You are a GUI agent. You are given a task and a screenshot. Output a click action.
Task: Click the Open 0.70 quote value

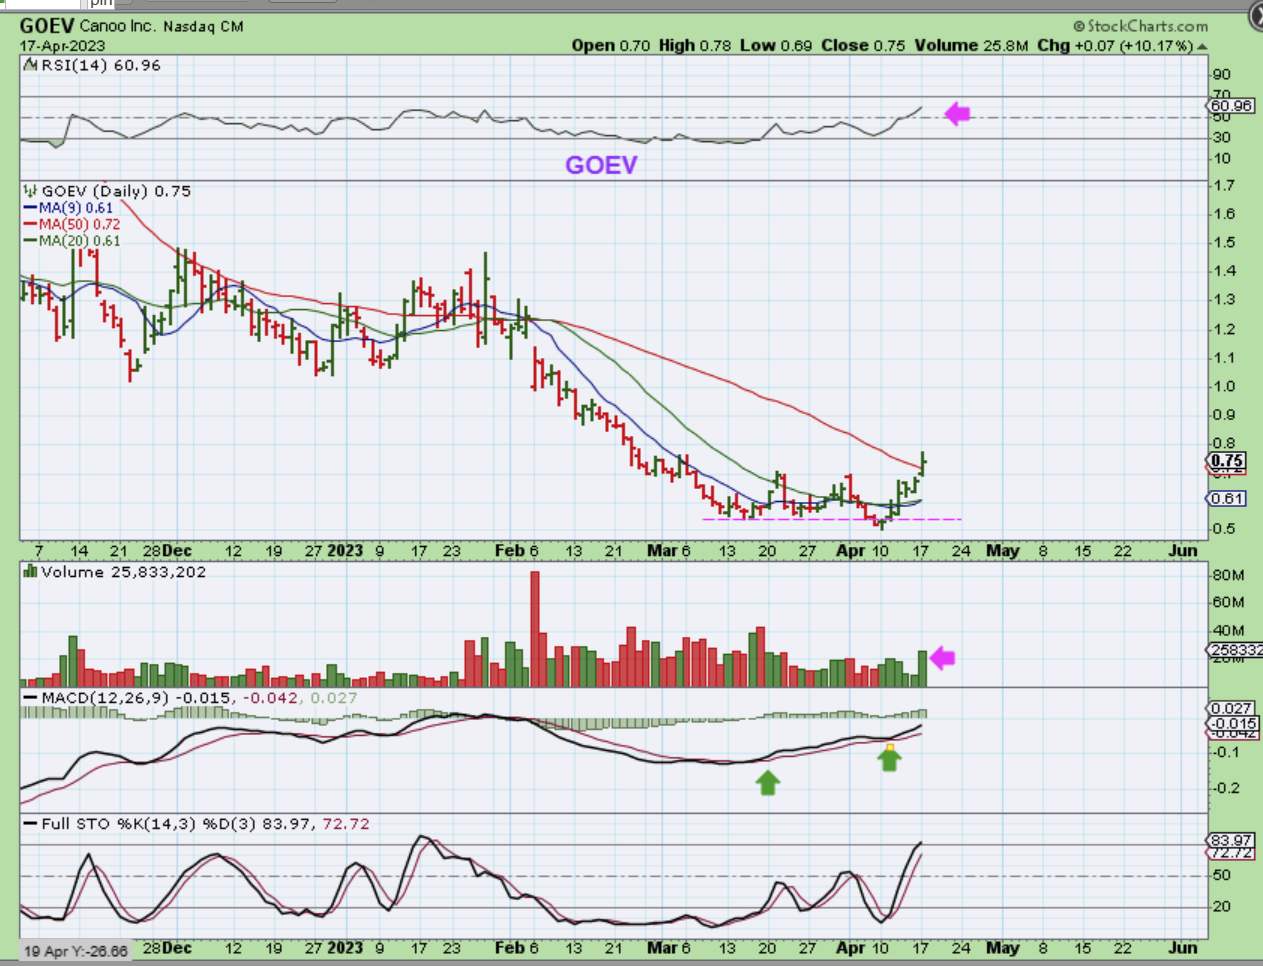click(x=611, y=46)
